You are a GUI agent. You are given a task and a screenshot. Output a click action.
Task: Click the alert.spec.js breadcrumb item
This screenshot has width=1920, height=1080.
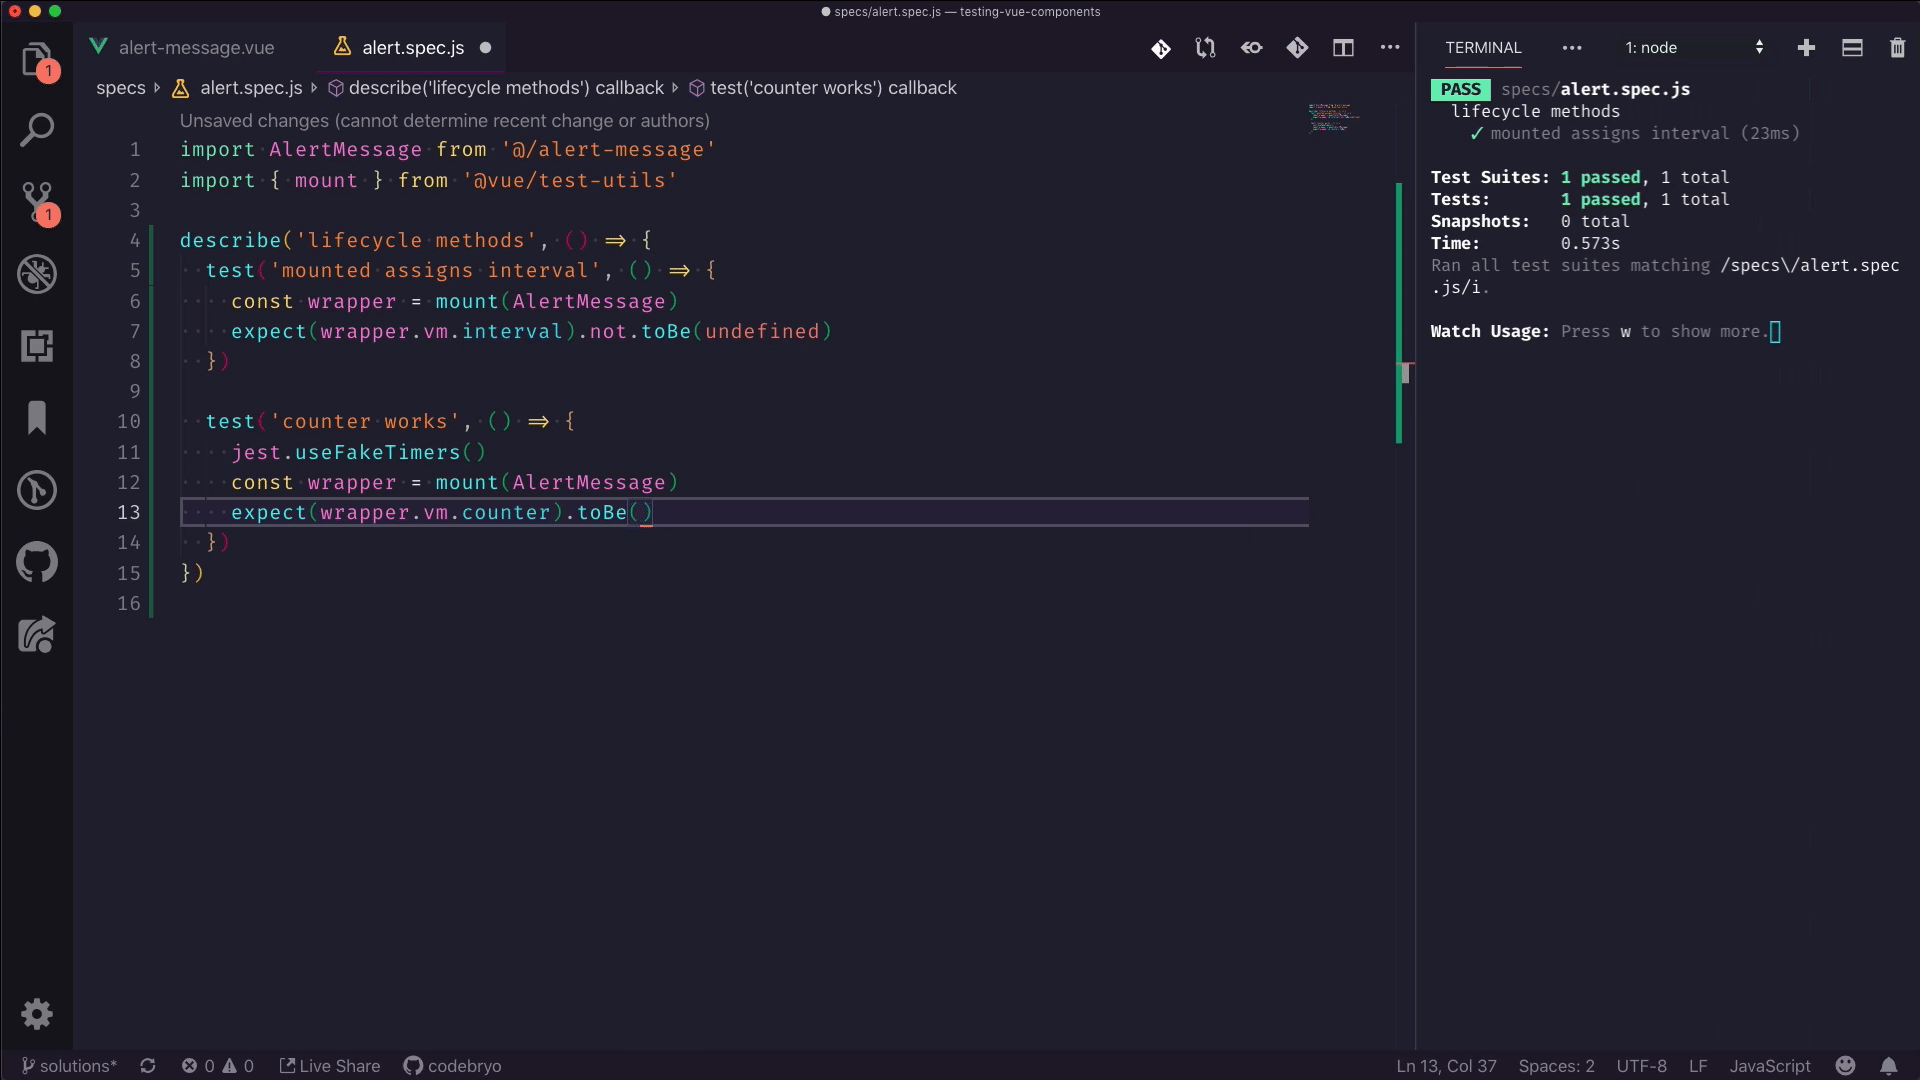(251, 88)
